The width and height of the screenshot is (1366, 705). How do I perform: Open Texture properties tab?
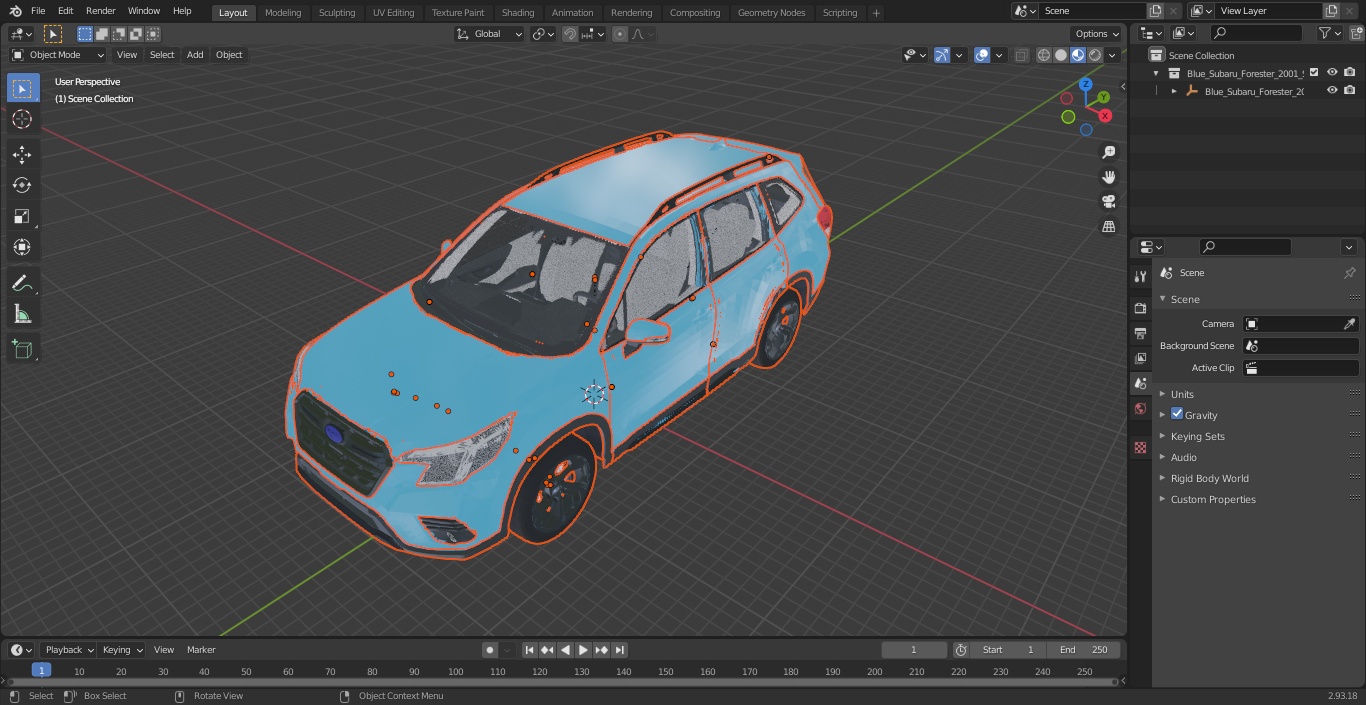(x=1140, y=447)
